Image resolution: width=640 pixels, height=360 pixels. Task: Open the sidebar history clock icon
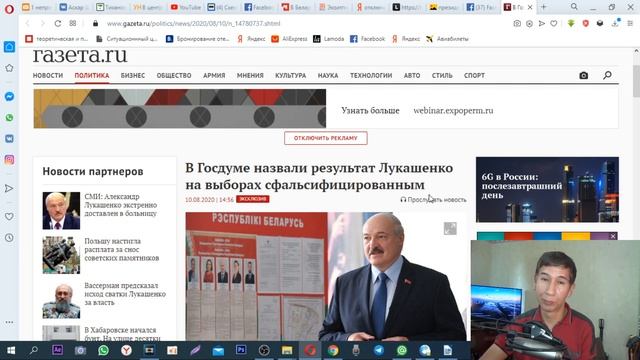click(x=9, y=238)
